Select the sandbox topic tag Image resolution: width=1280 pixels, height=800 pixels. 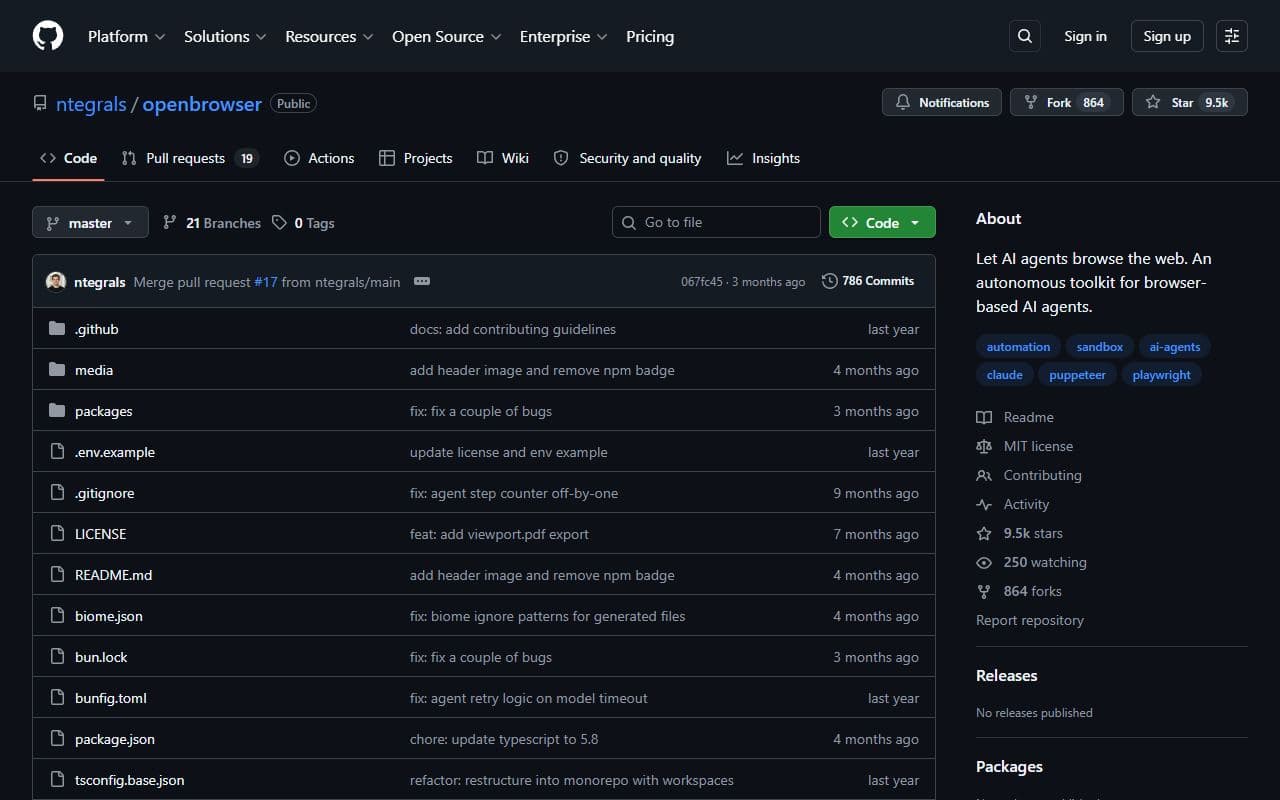coord(1100,347)
